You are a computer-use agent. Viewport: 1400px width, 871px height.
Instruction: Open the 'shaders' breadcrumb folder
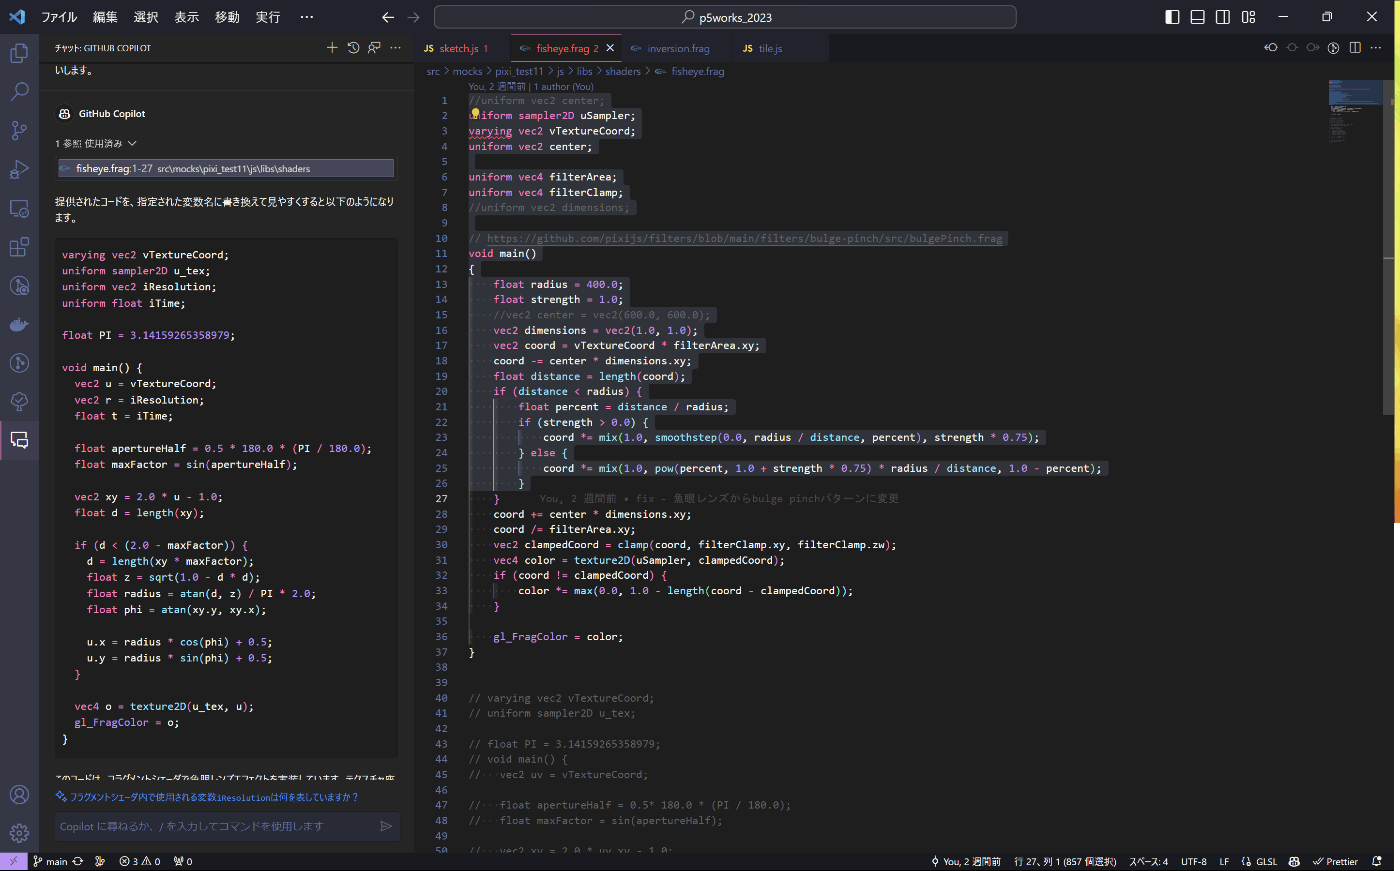(x=622, y=71)
